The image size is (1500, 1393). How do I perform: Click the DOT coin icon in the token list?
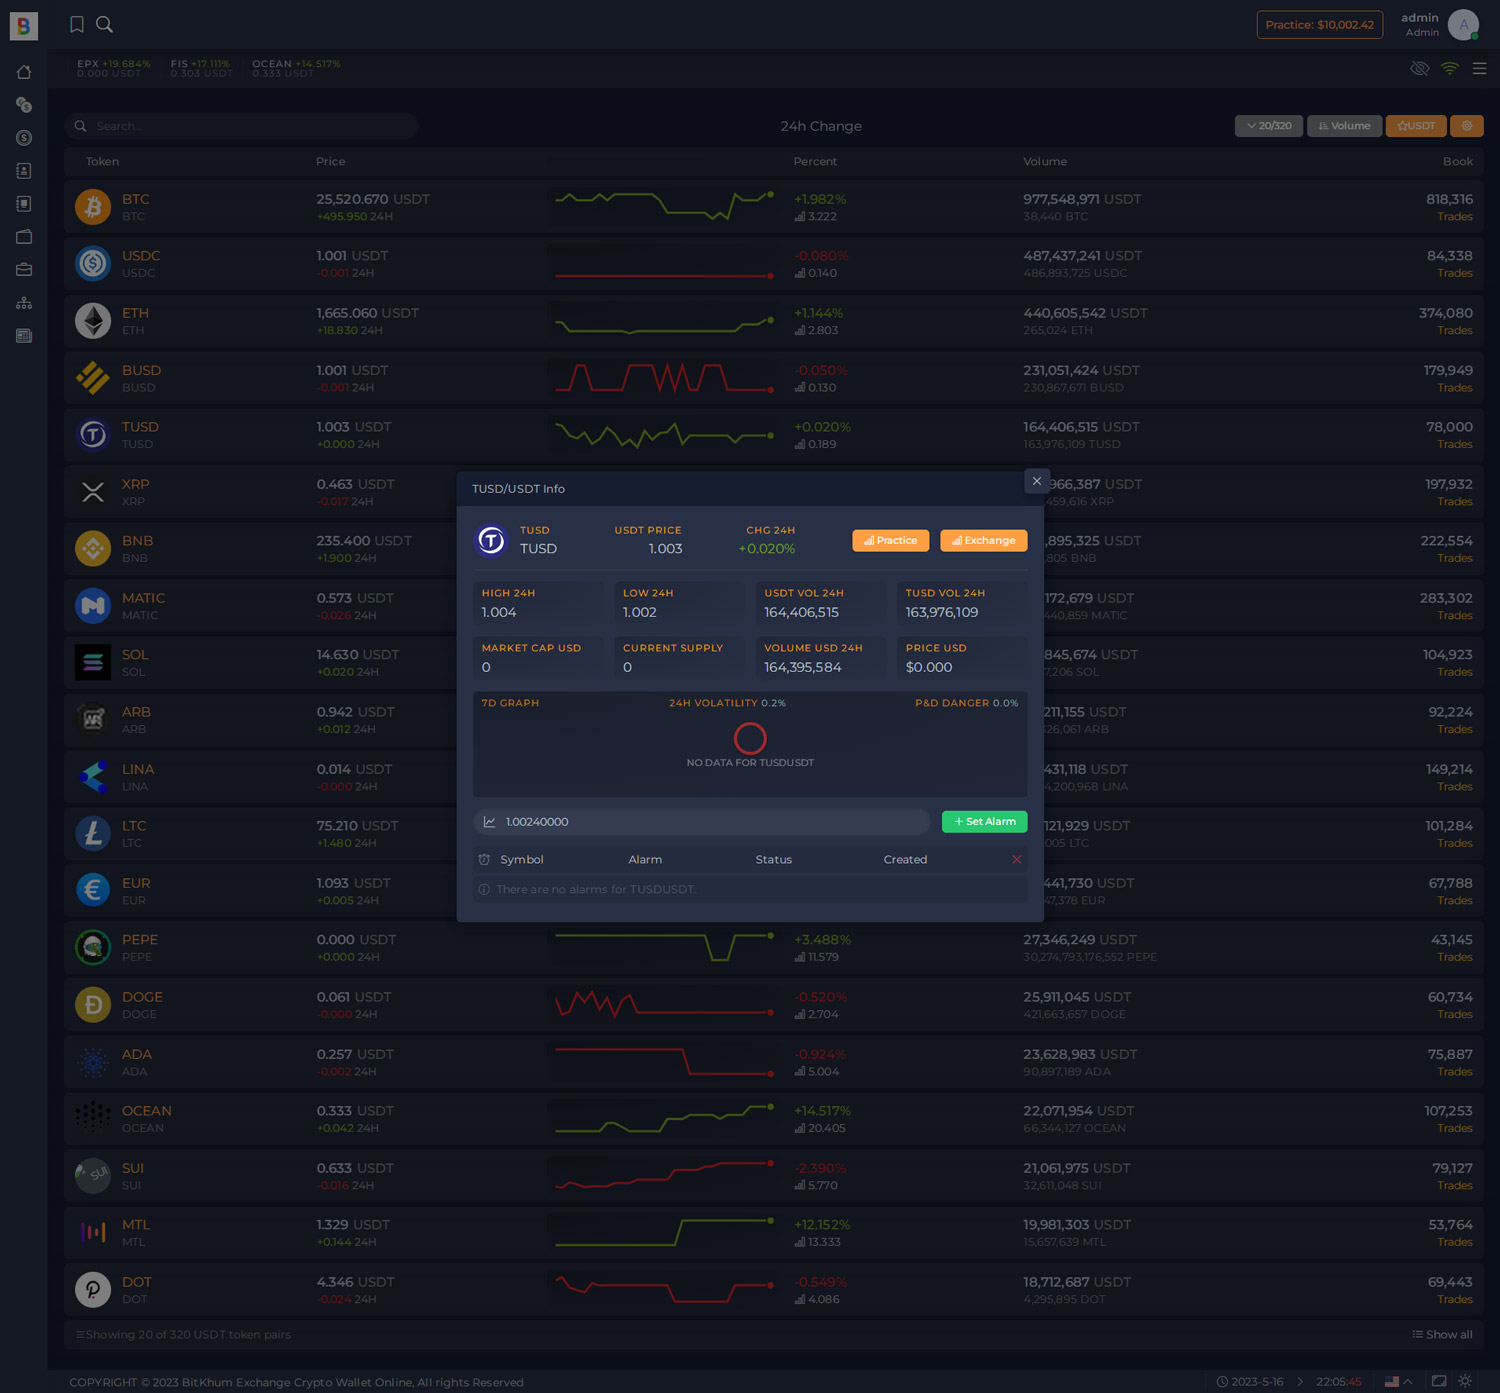(93, 1290)
